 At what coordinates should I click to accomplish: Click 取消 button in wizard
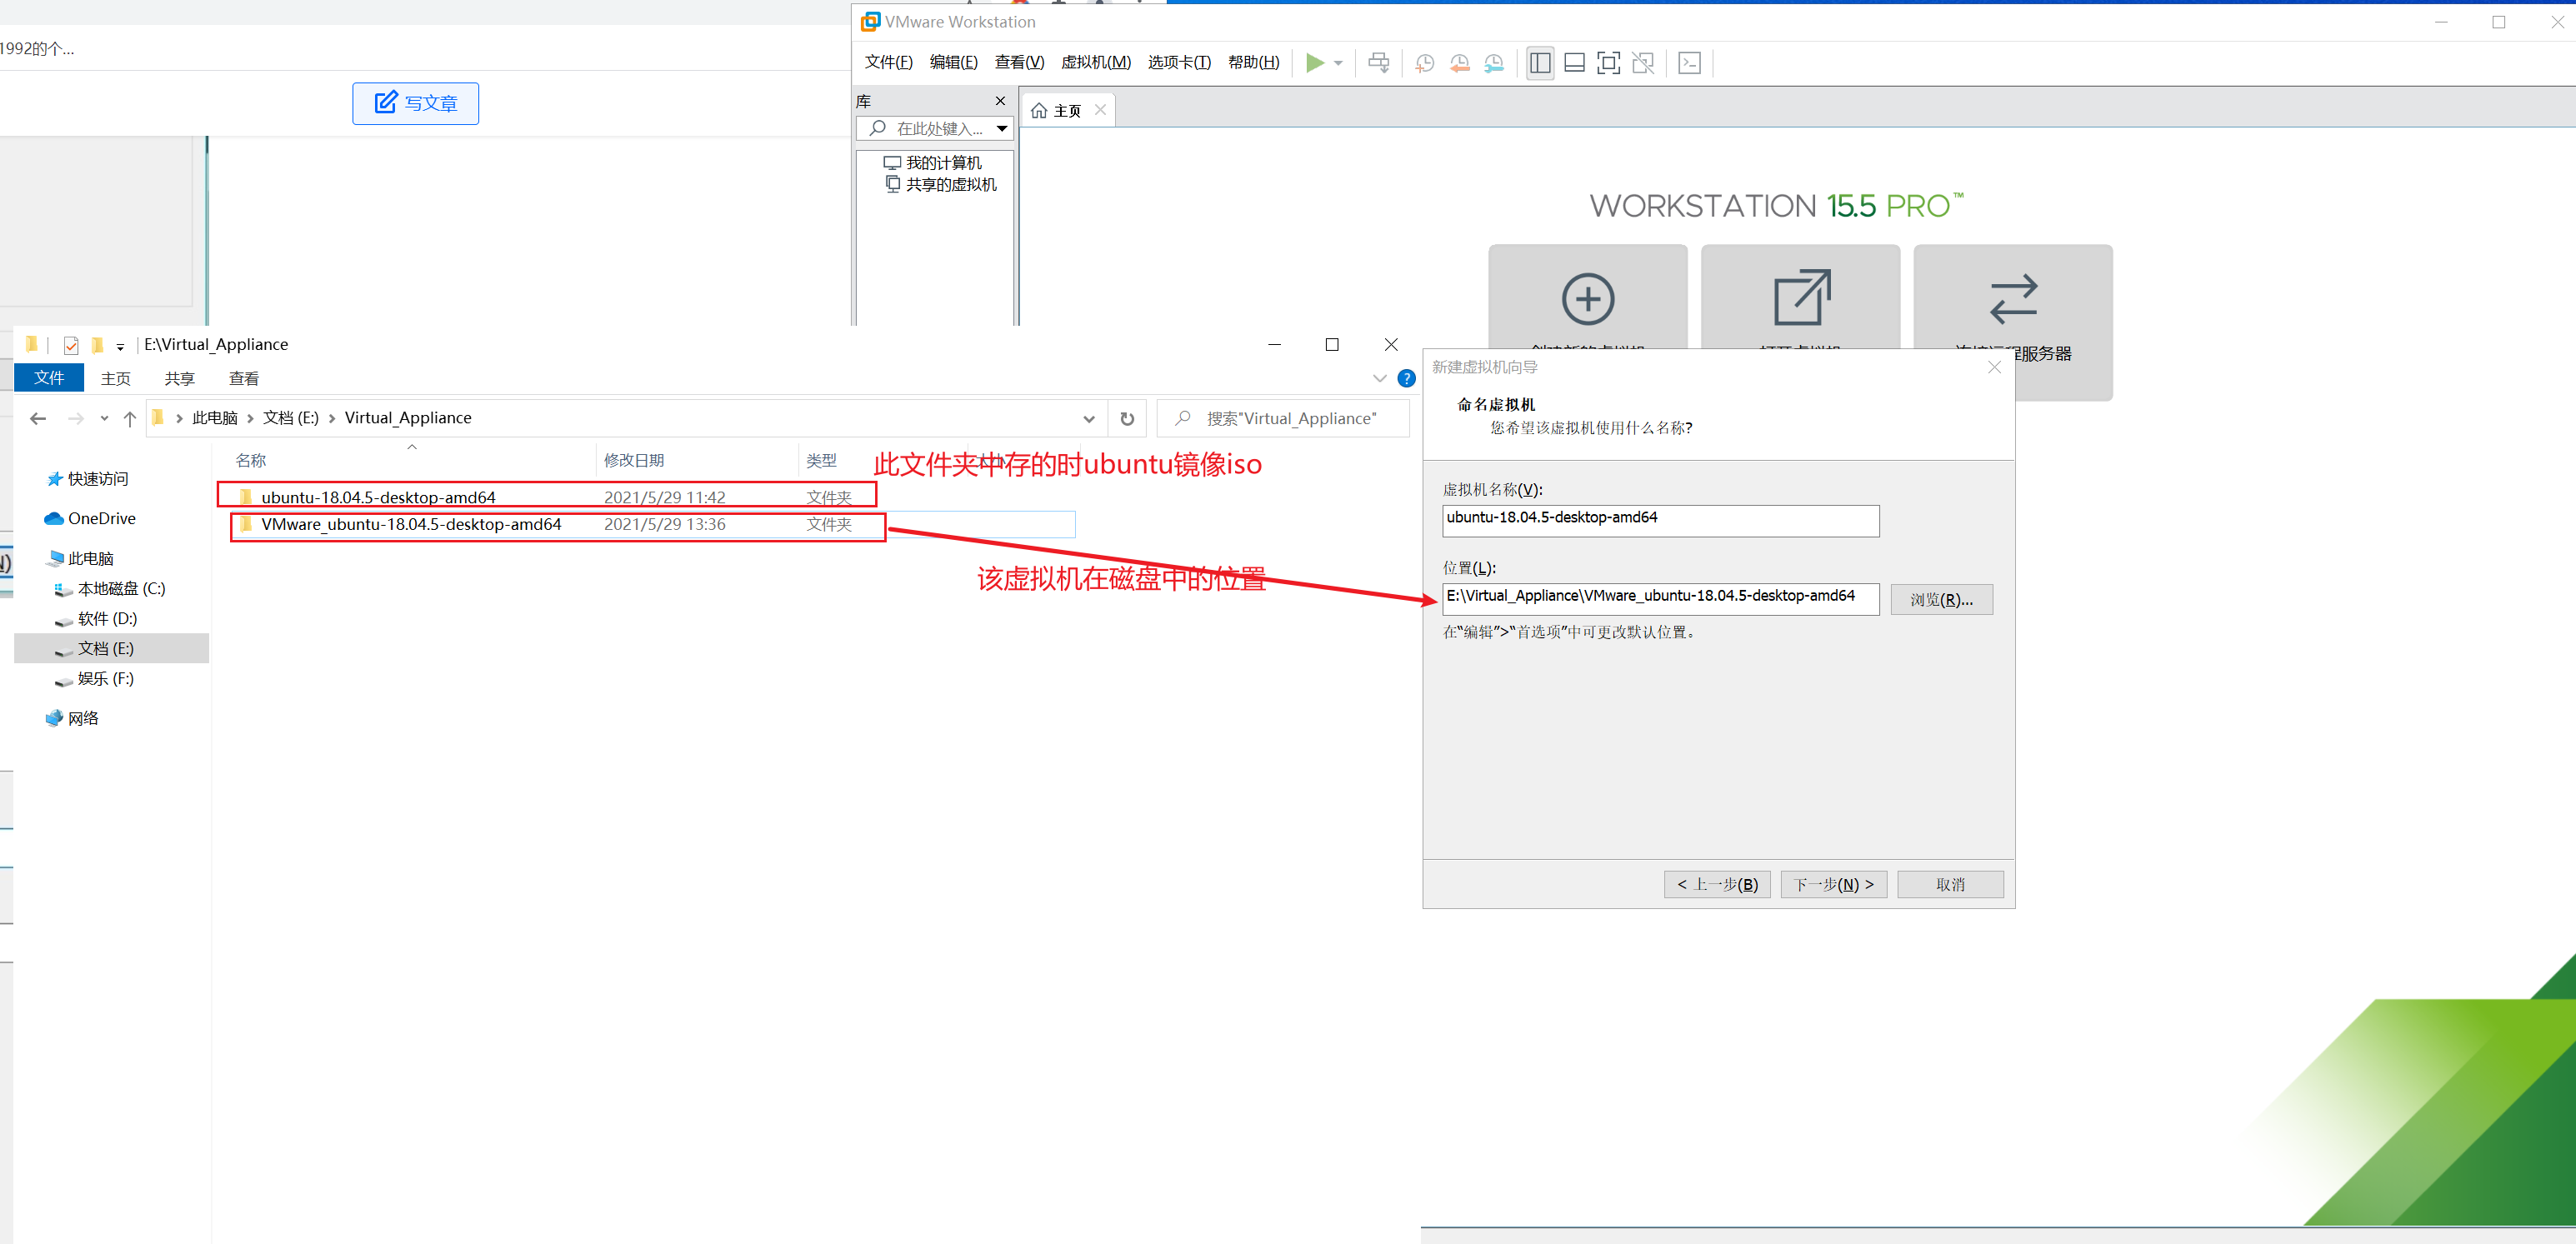tap(1950, 884)
